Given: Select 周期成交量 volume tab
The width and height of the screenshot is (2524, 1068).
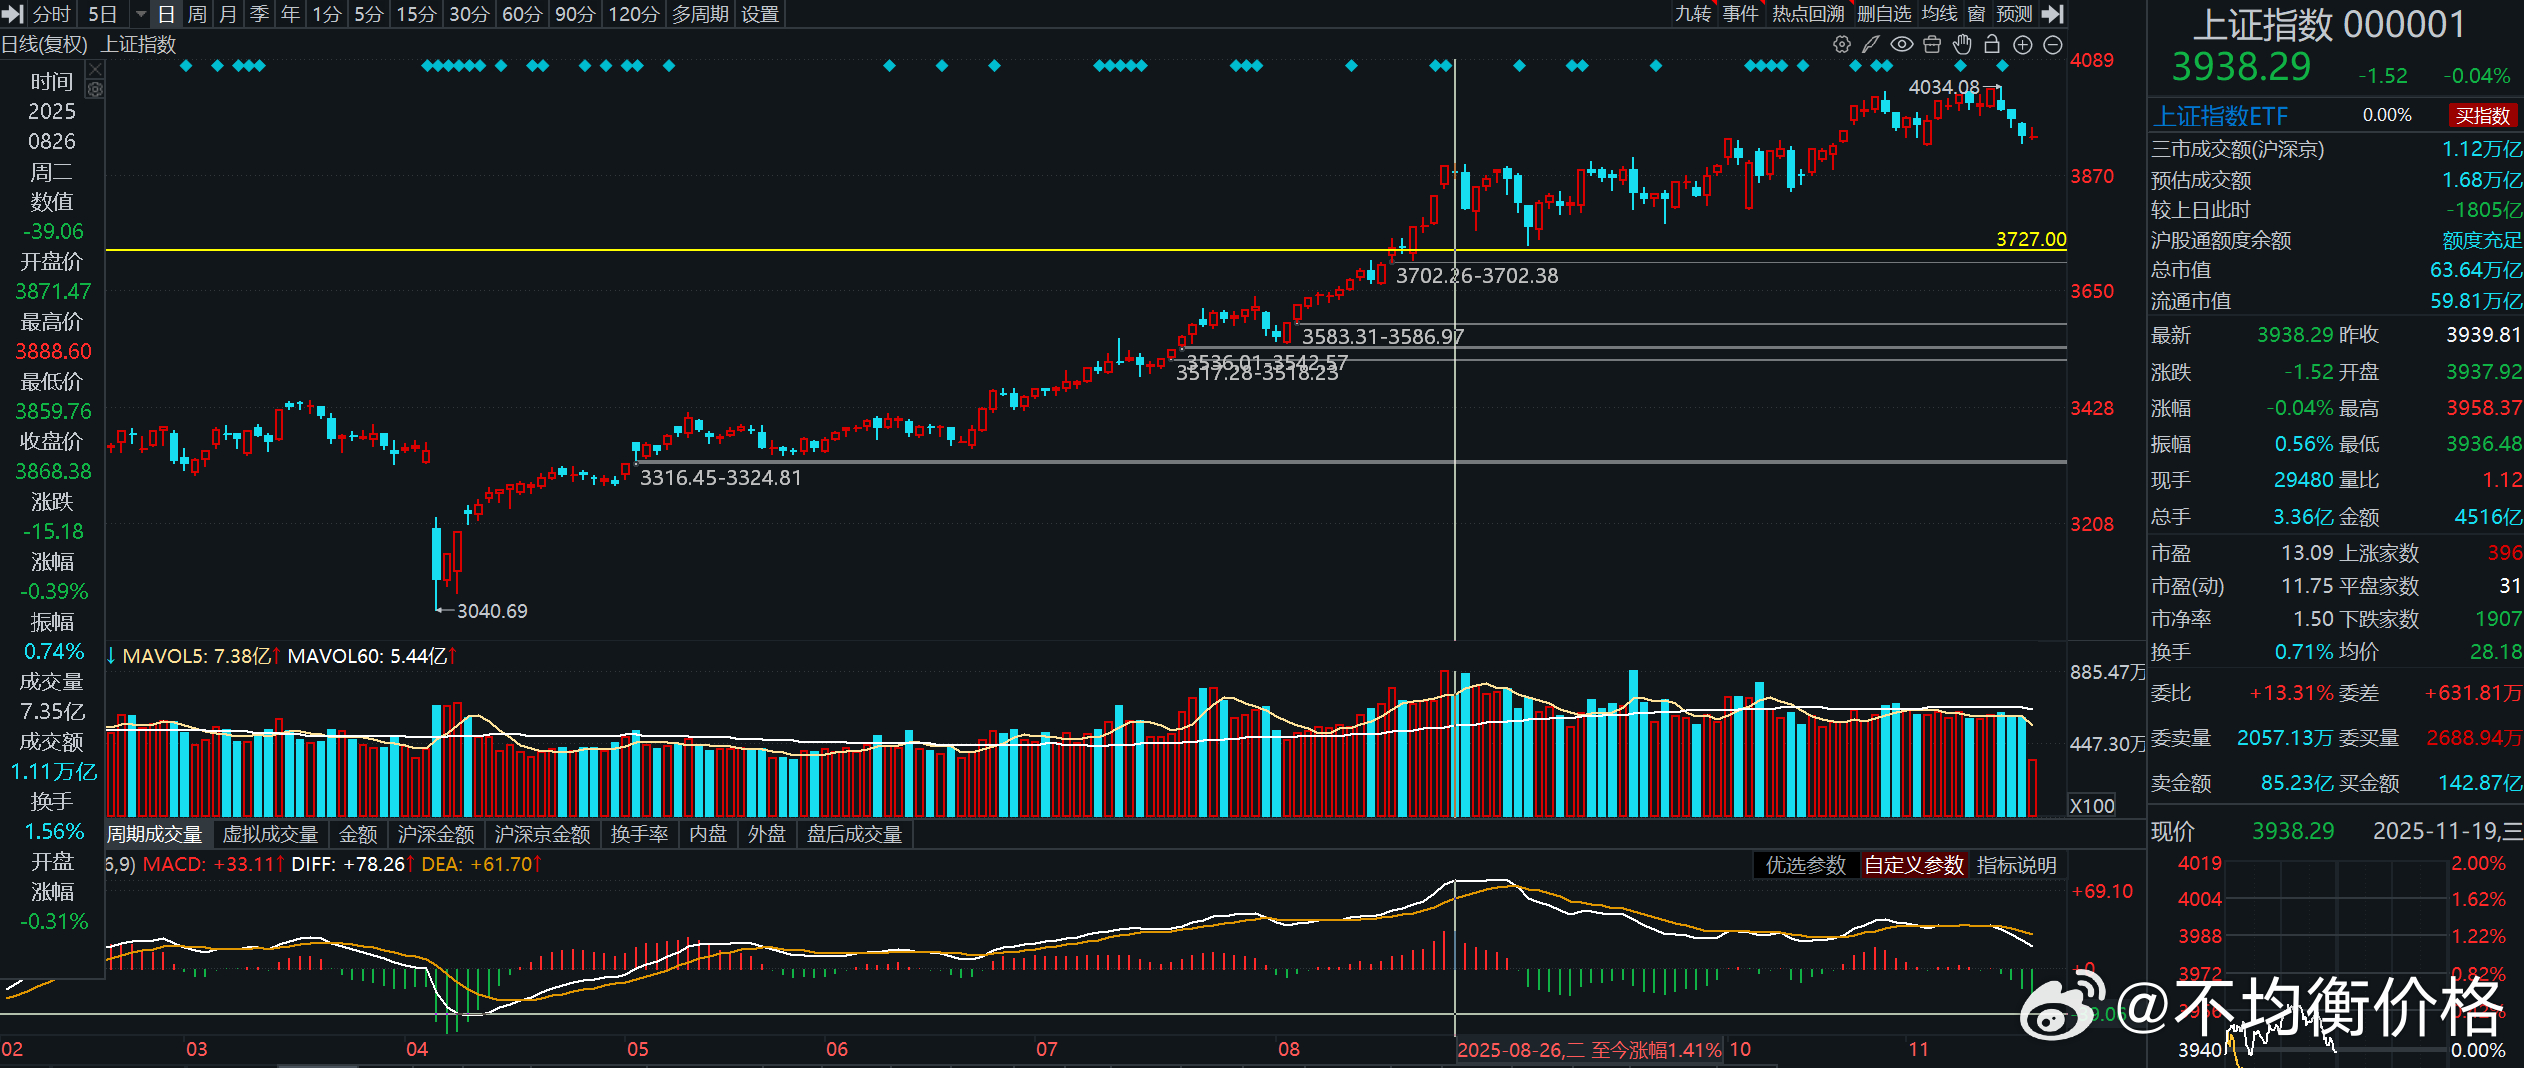Looking at the screenshot, I should 155,834.
